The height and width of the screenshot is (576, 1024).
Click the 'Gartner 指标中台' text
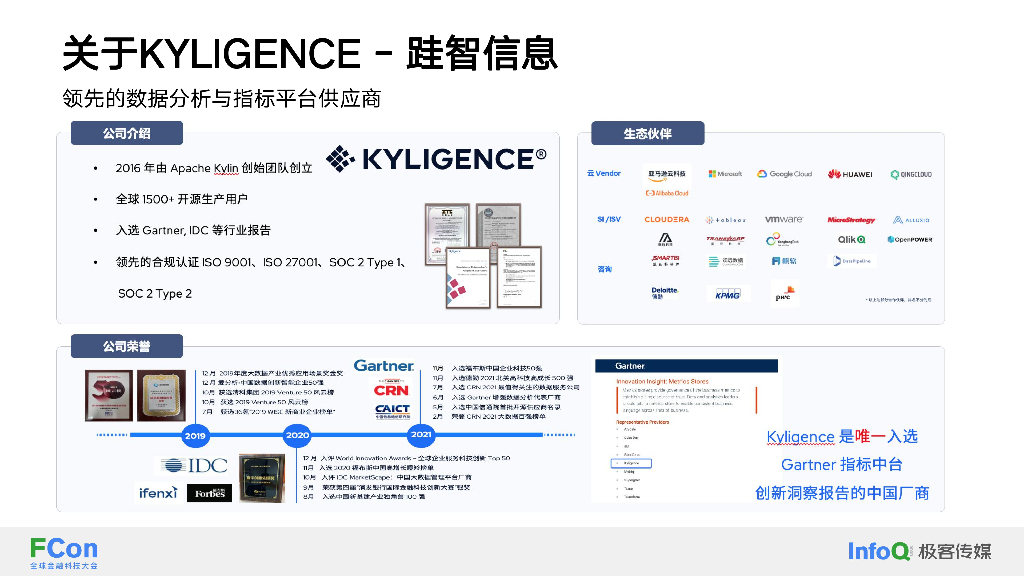coord(842,464)
